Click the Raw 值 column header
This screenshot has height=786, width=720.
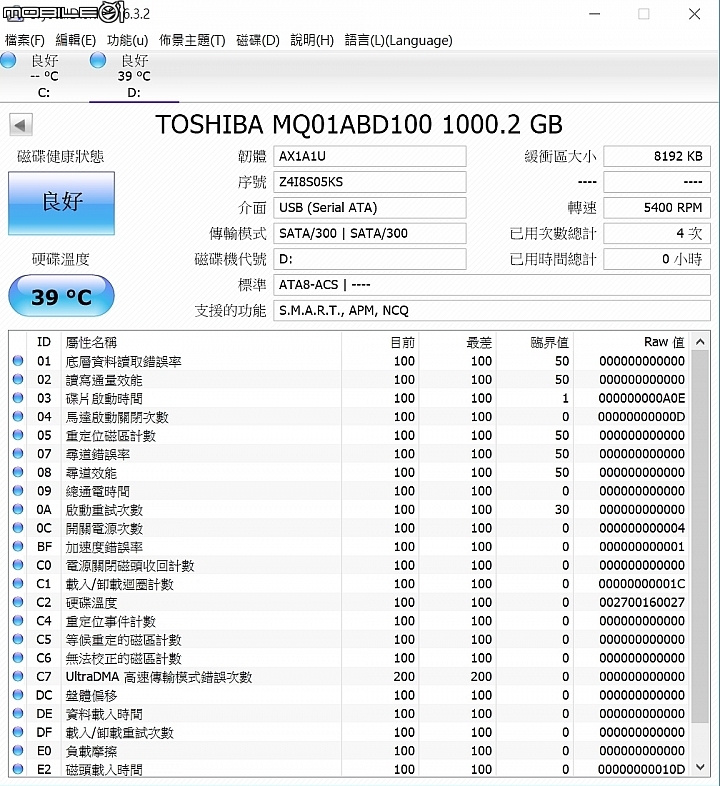(x=631, y=342)
